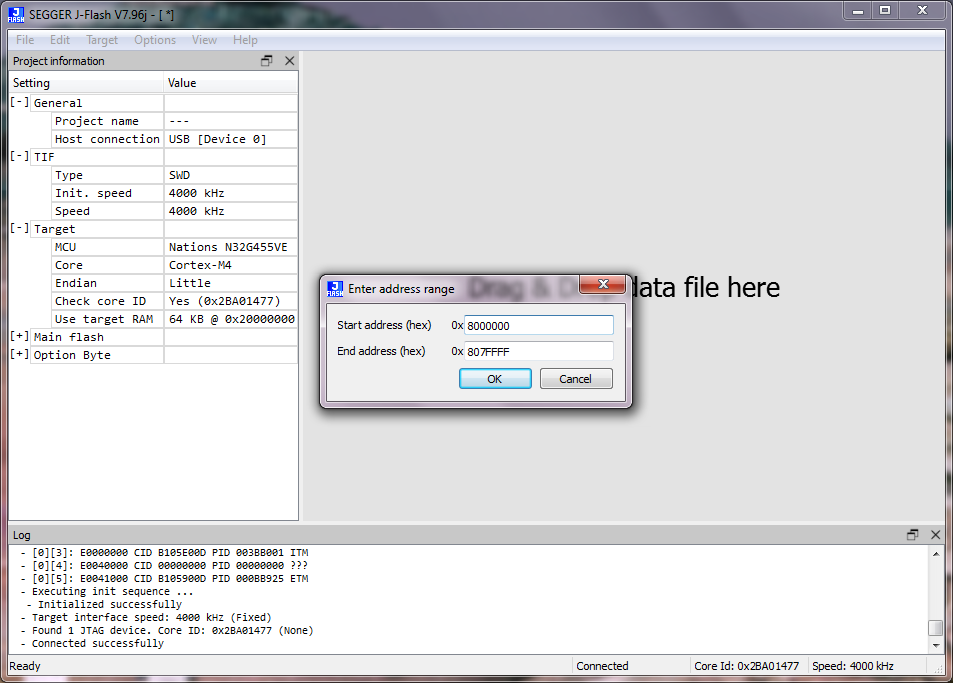Click OK in address range dialog
Screen dimensions: 953x683
click(x=495, y=379)
